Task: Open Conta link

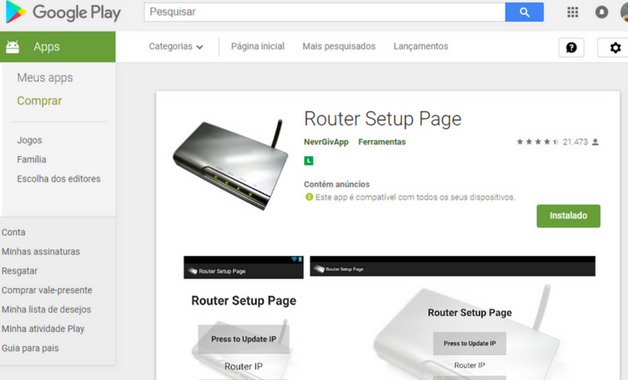Action: 13,232
